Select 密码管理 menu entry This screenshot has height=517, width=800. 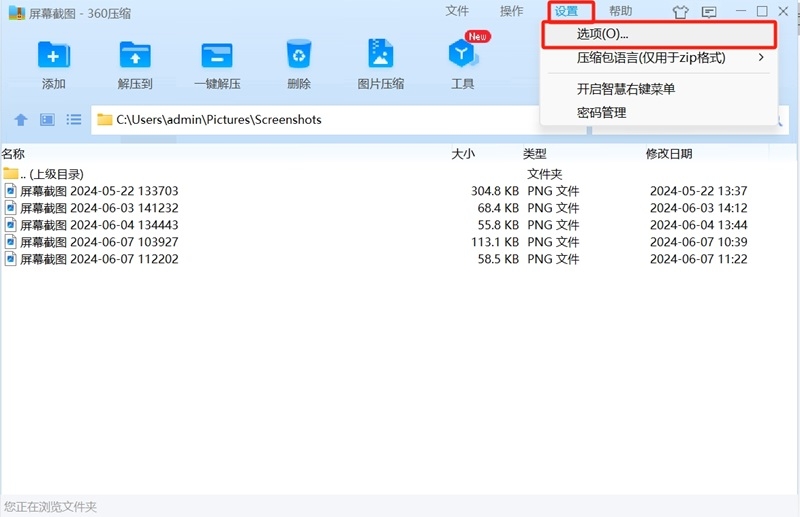pyautogui.click(x=659, y=113)
